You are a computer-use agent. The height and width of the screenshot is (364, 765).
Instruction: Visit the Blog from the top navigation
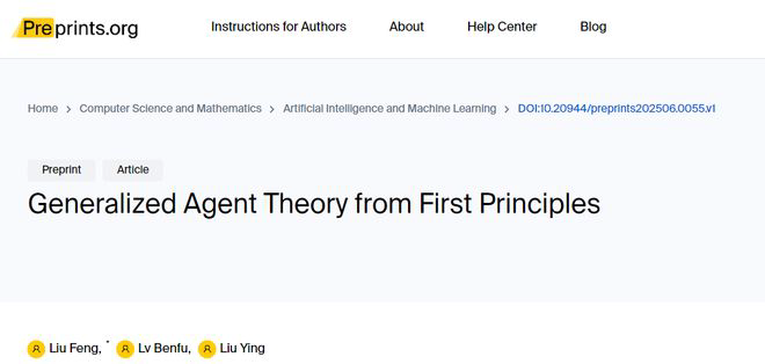pyautogui.click(x=593, y=26)
